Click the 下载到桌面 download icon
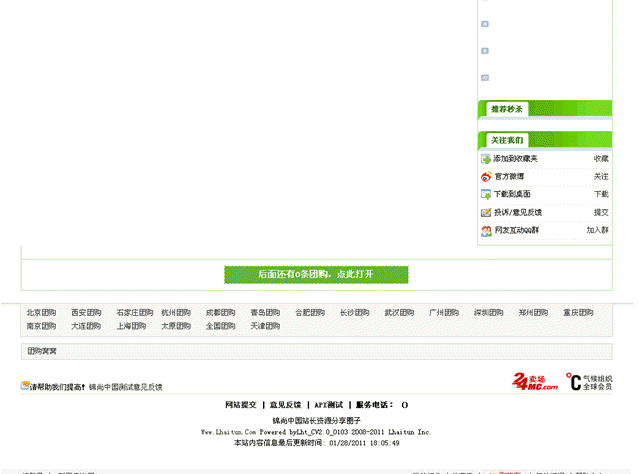Screen dimensions: 642x474 [x=486, y=194]
